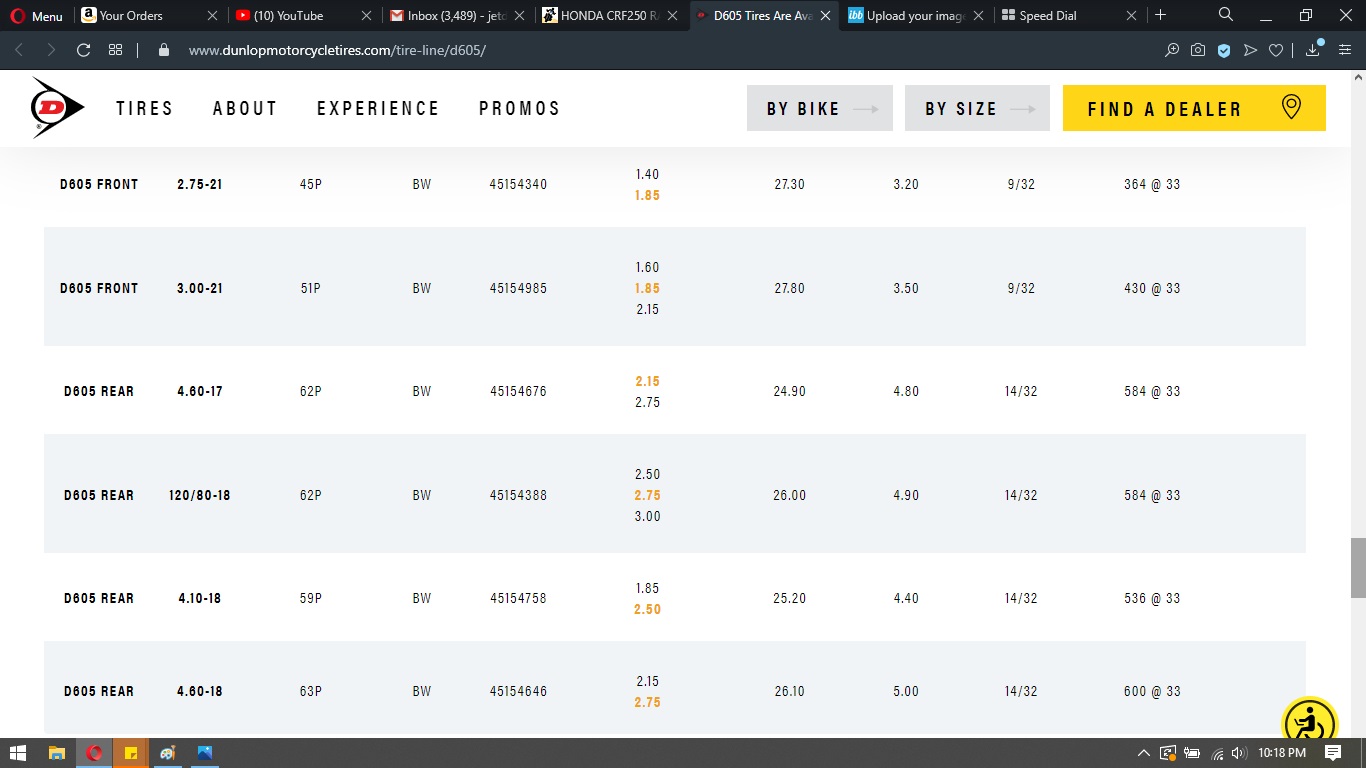Switch to the Speed Dial tab
This screenshot has width=1366, height=768.
pyautogui.click(x=1070, y=16)
